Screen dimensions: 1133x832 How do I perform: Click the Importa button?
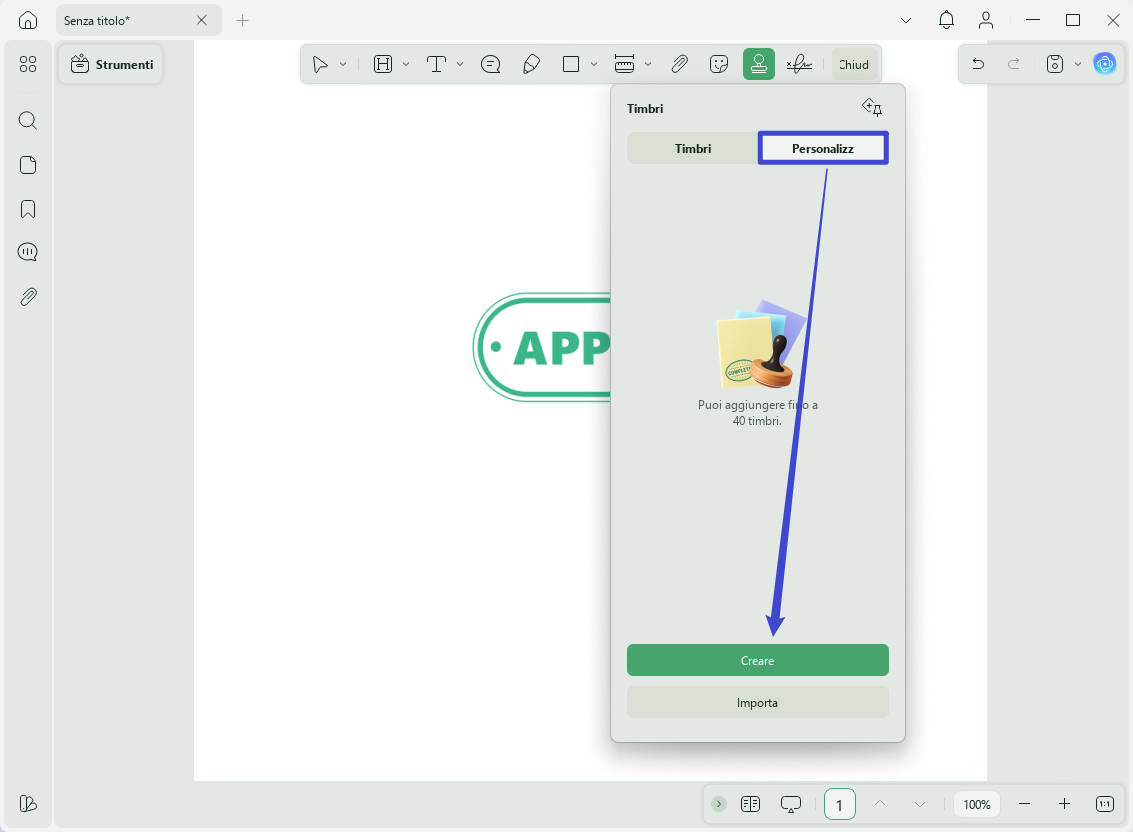click(x=757, y=702)
